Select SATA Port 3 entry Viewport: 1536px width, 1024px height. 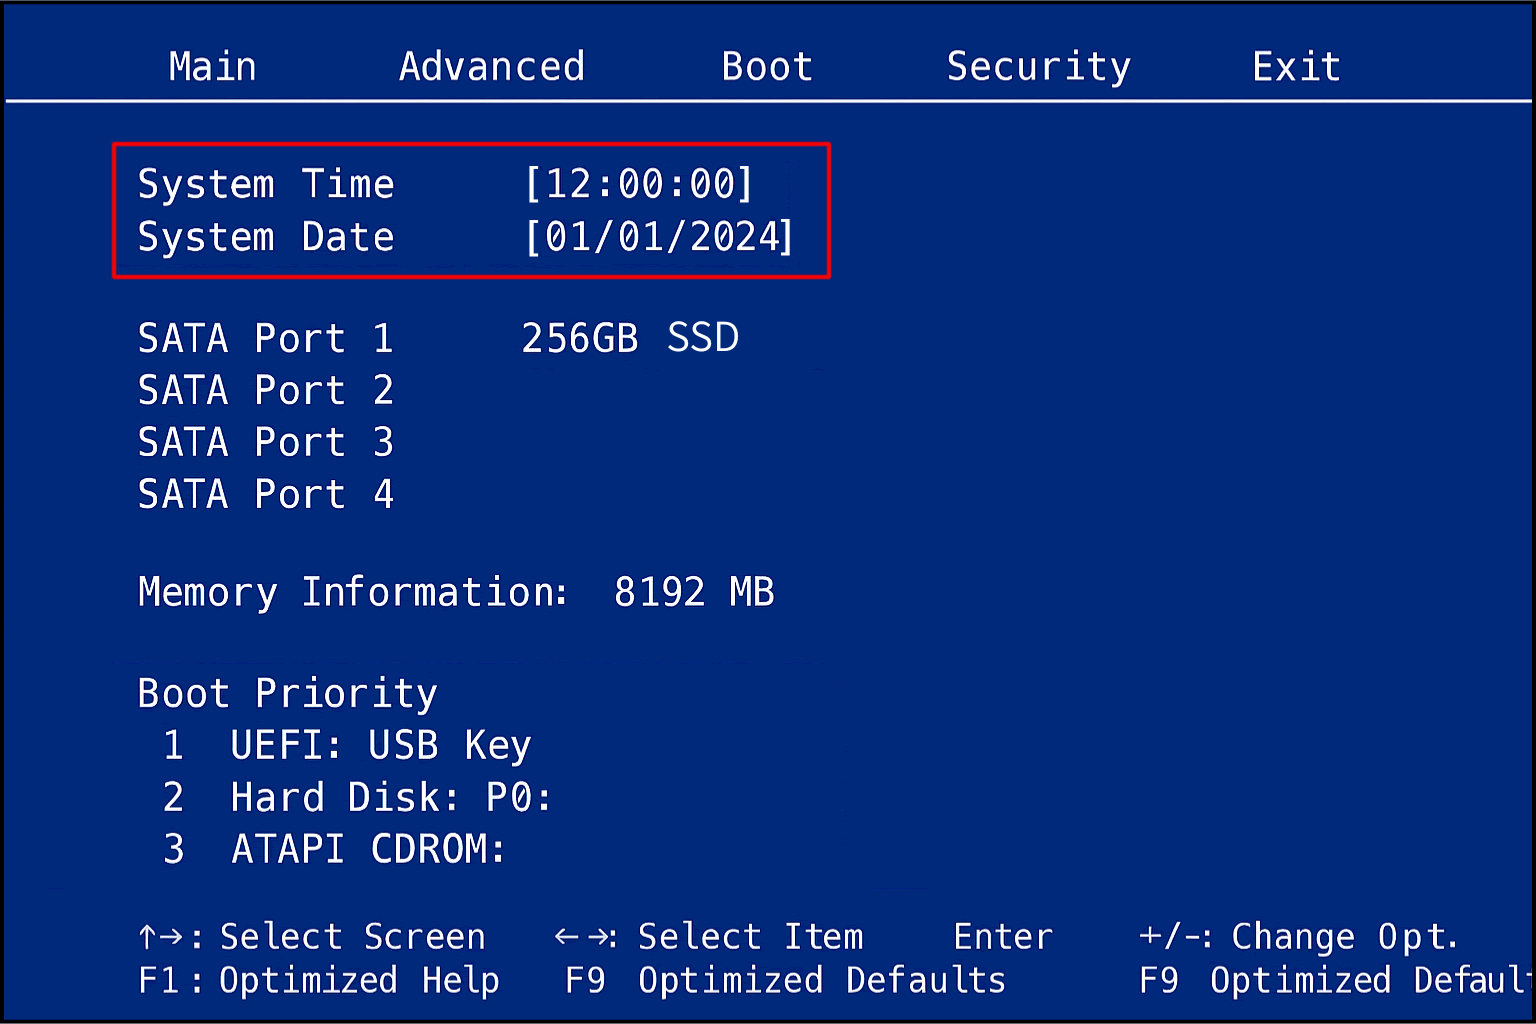265,443
